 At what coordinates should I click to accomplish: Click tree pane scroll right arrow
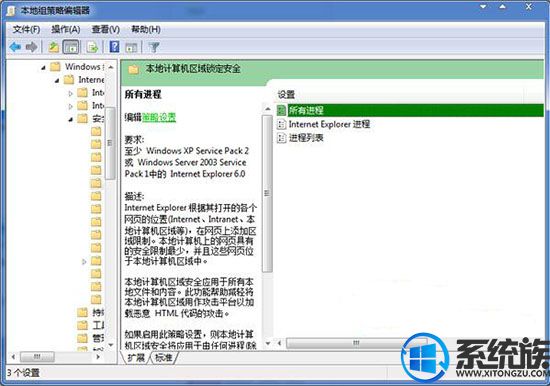[x=98, y=357]
